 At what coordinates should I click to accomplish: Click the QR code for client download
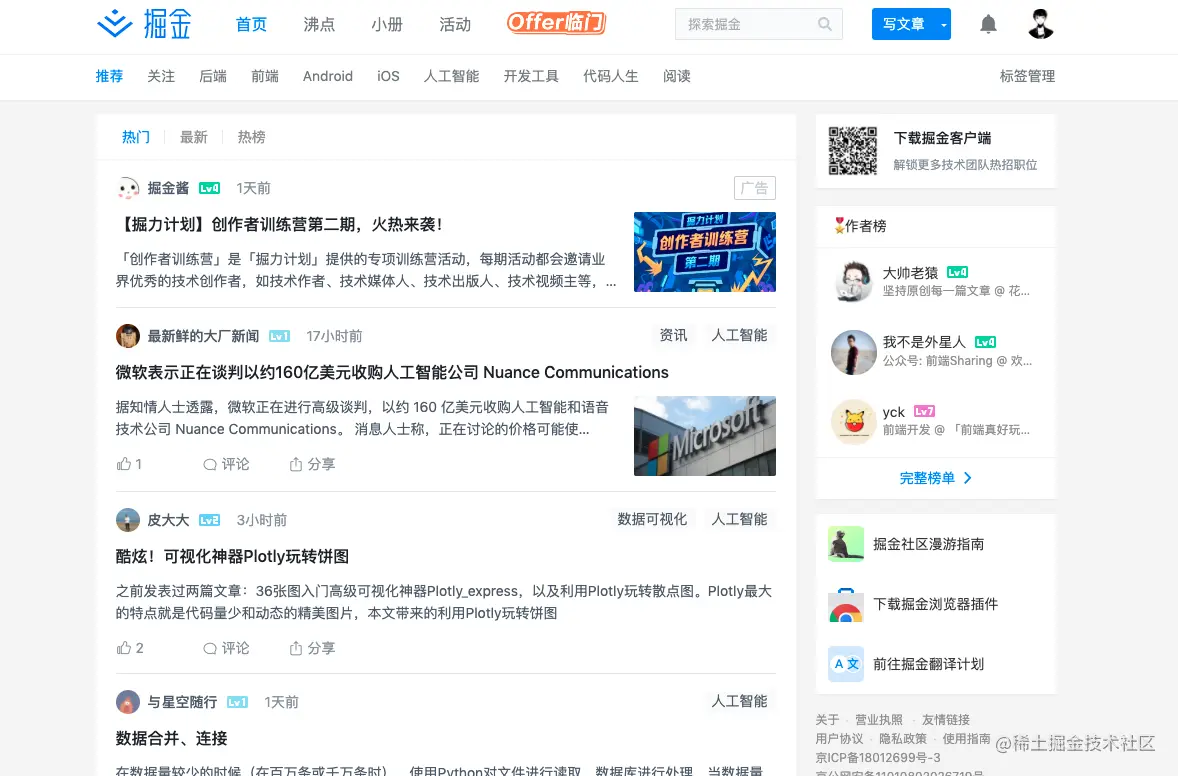tap(852, 151)
